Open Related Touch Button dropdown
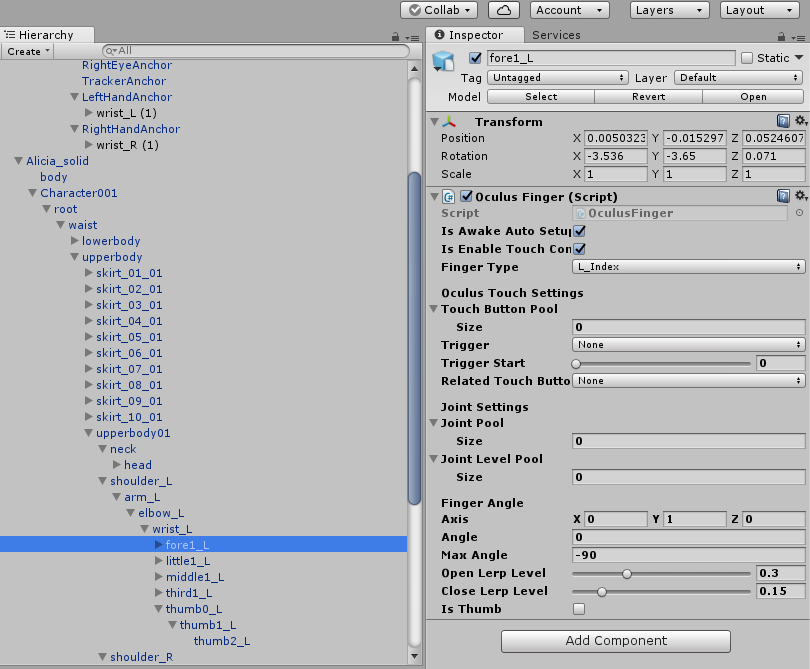Screen dimensions: 810x669 [x=689, y=381]
